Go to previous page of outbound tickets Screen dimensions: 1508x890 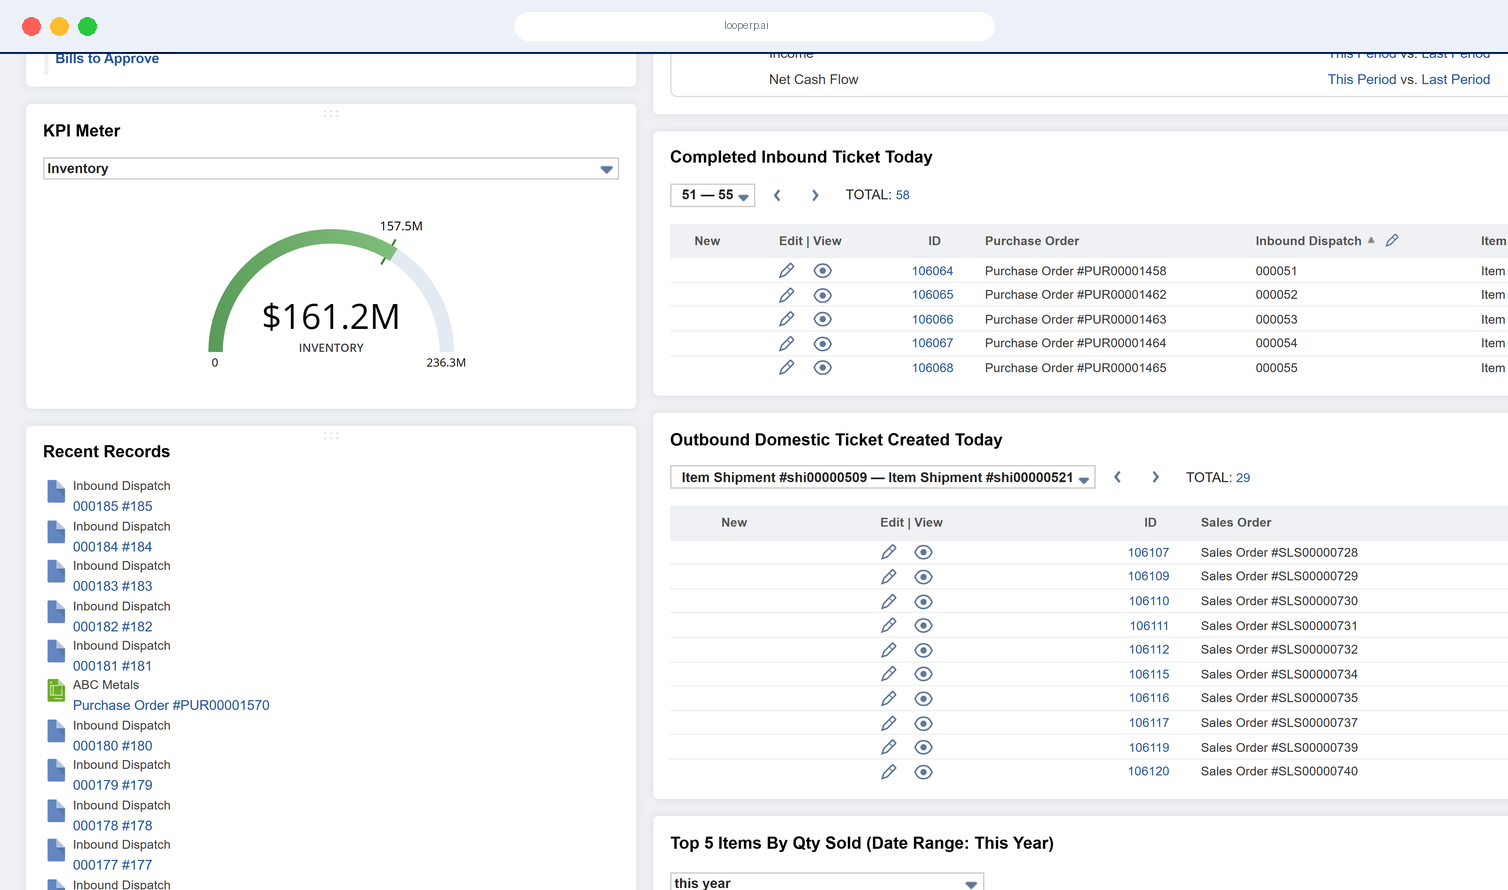(1117, 477)
